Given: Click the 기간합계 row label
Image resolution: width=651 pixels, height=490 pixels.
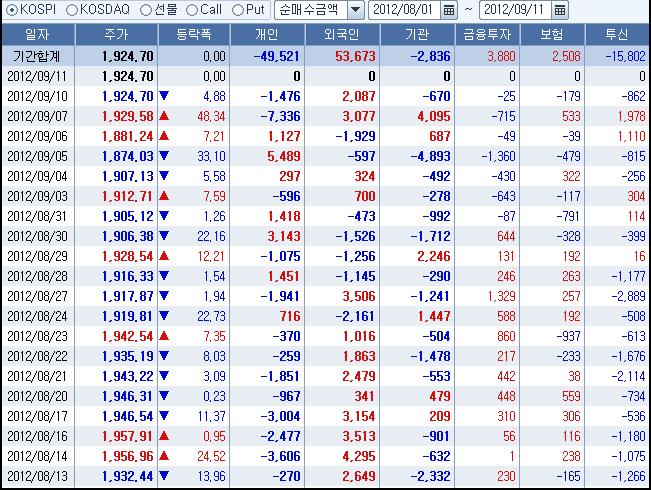Looking at the screenshot, I should [x=37, y=56].
